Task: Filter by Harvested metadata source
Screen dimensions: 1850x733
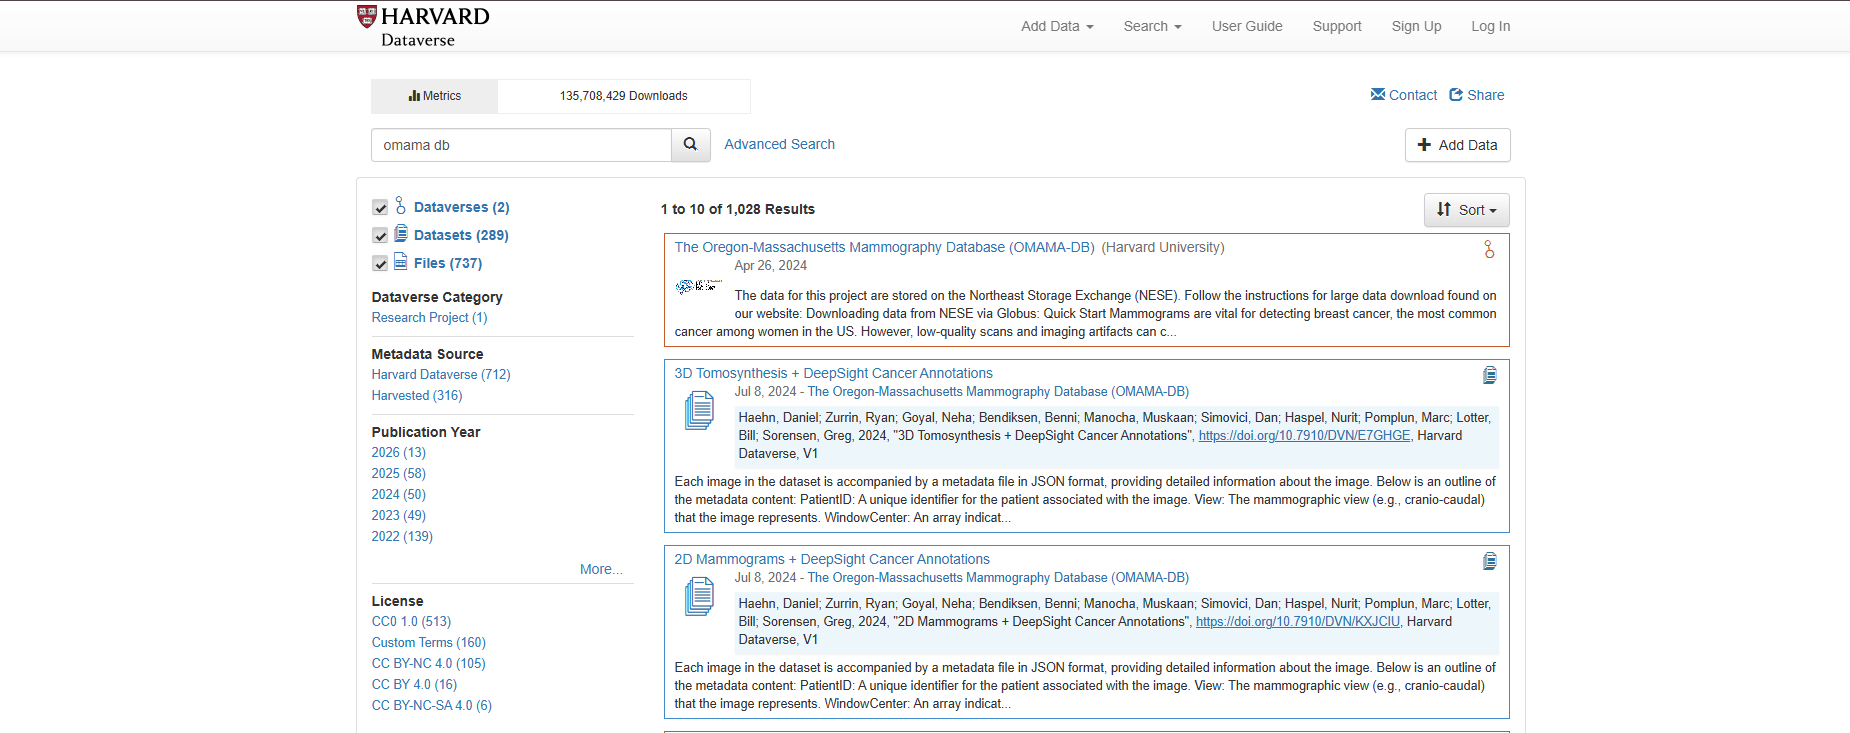Action: pyautogui.click(x=417, y=395)
